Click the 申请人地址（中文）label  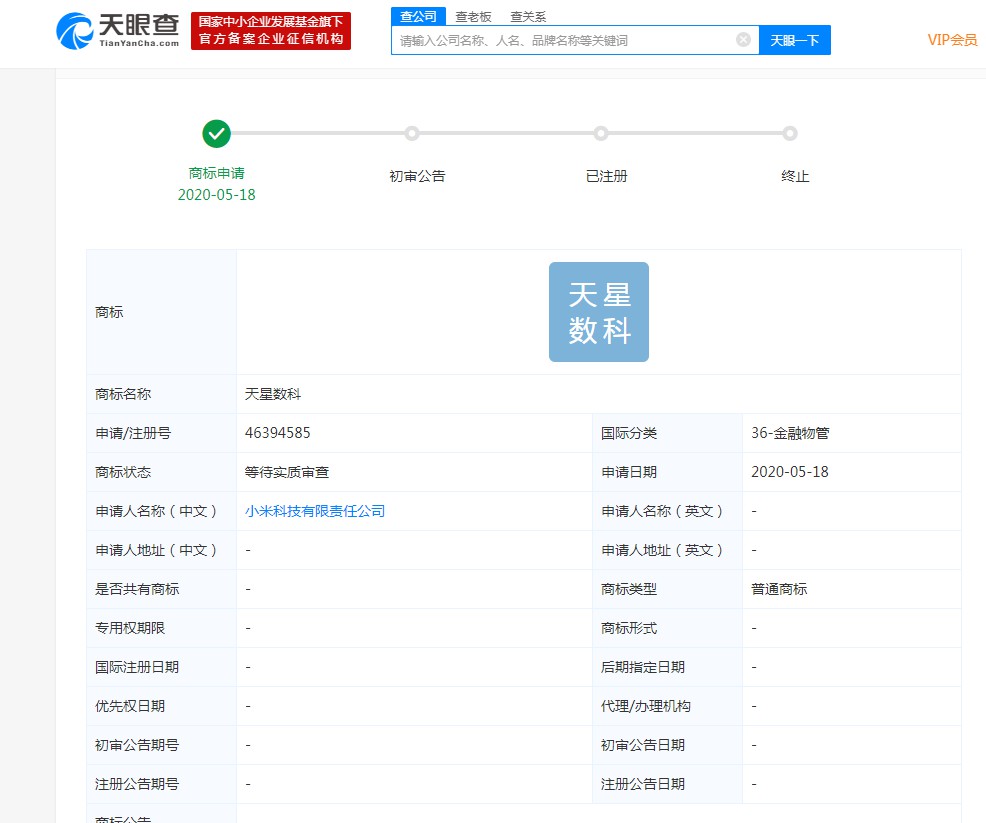pyautogui.click(x=156, y=550)
